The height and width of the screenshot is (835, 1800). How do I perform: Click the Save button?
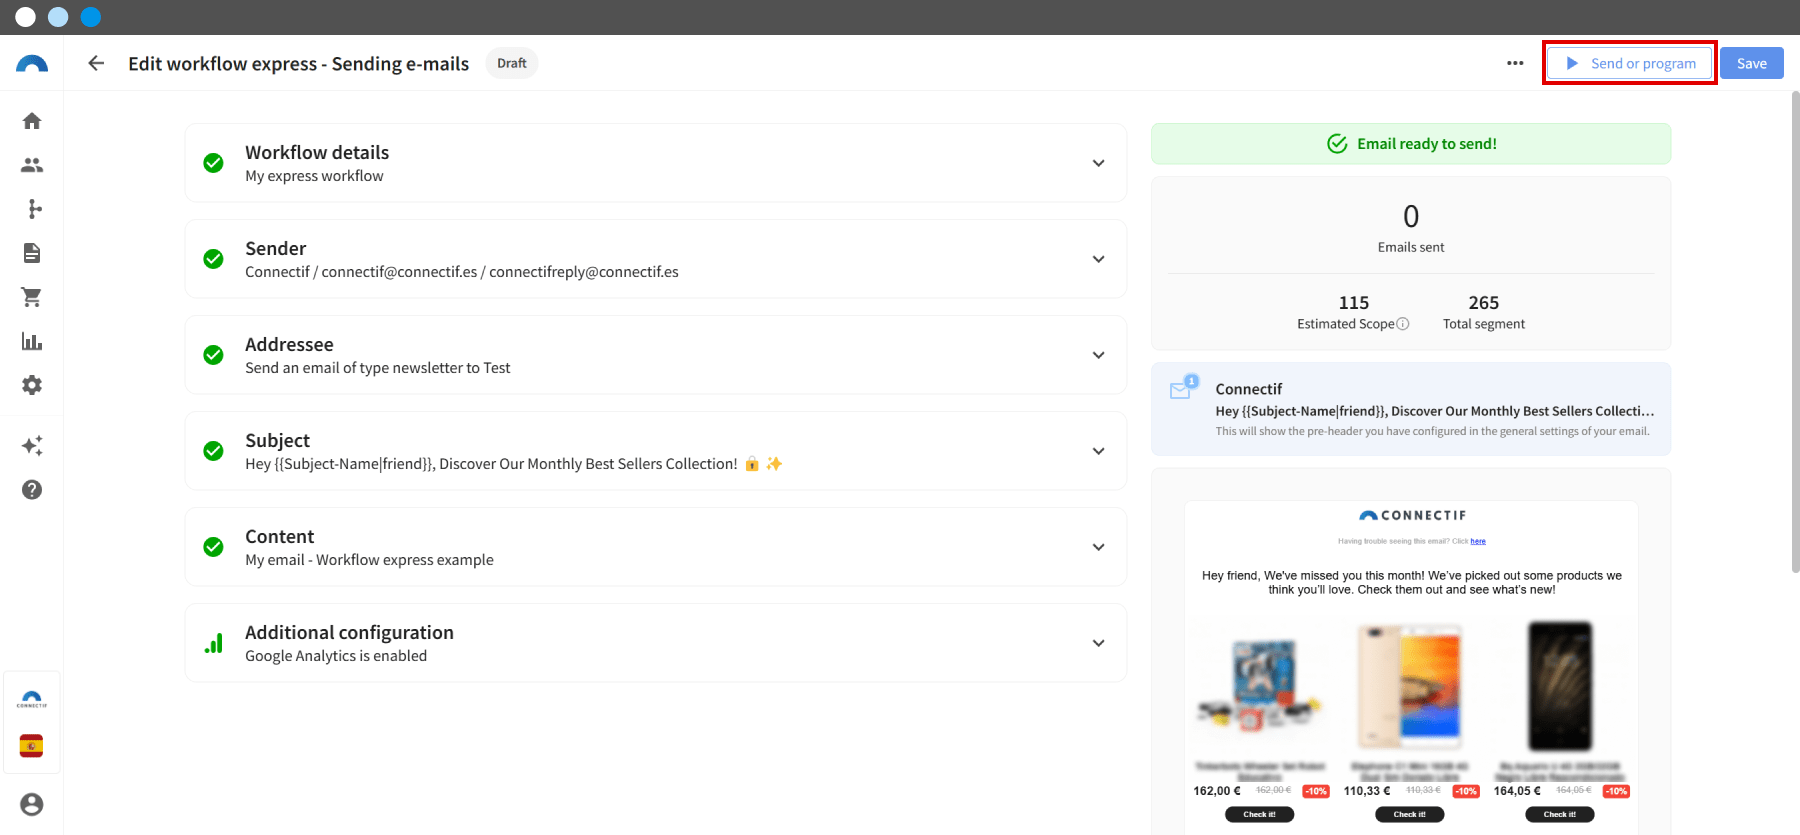(1752, 63)
